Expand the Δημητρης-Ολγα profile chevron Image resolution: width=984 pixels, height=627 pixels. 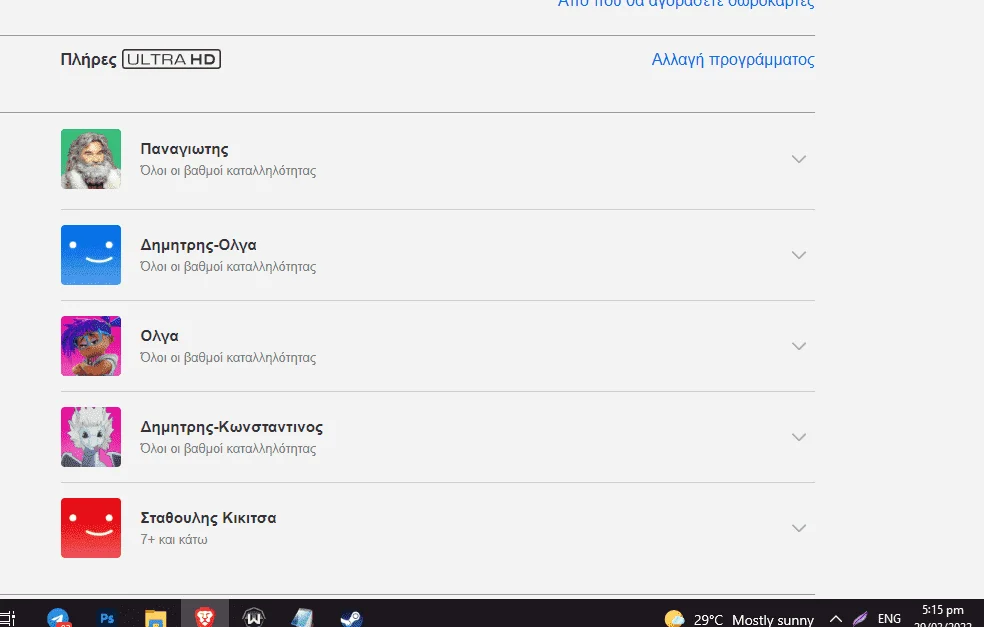(799, 255)
